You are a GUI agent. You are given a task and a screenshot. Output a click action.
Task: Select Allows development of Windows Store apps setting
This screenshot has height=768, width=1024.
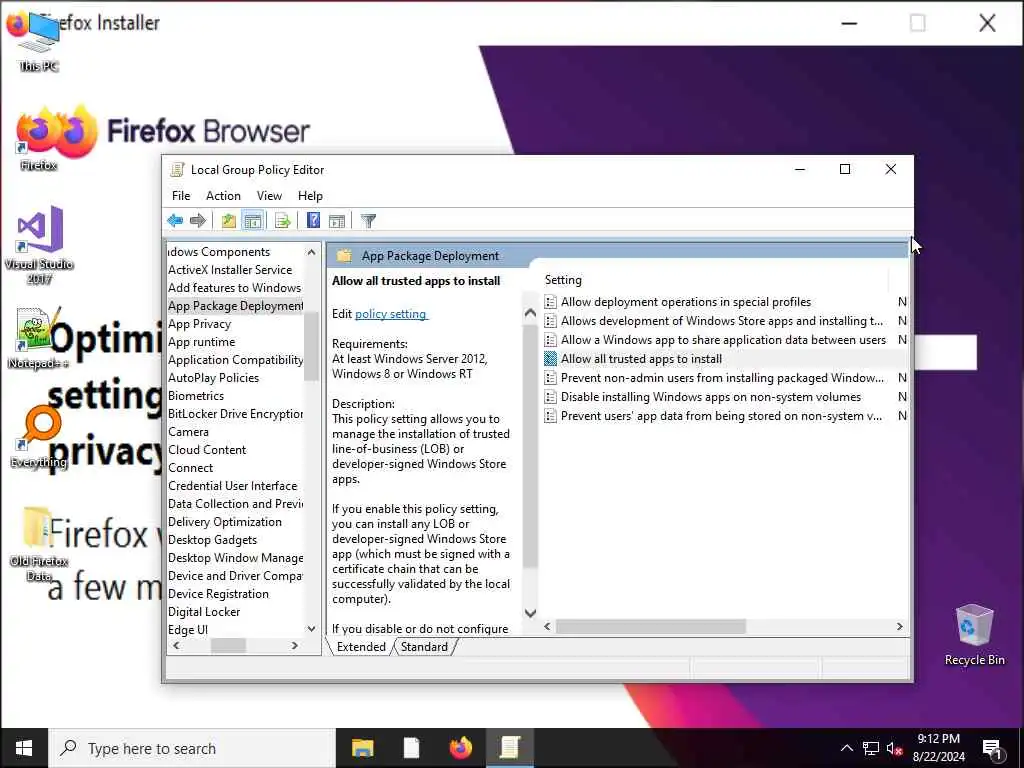click(x=722, y=321)
